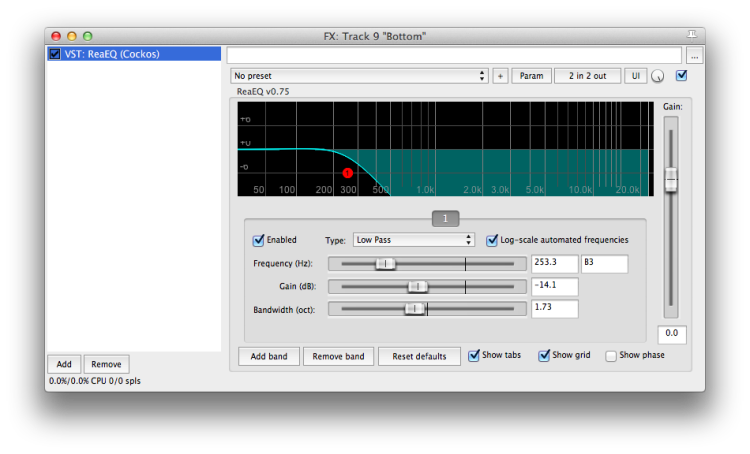
Task: Click the Param button
Action: click(531, 76)
